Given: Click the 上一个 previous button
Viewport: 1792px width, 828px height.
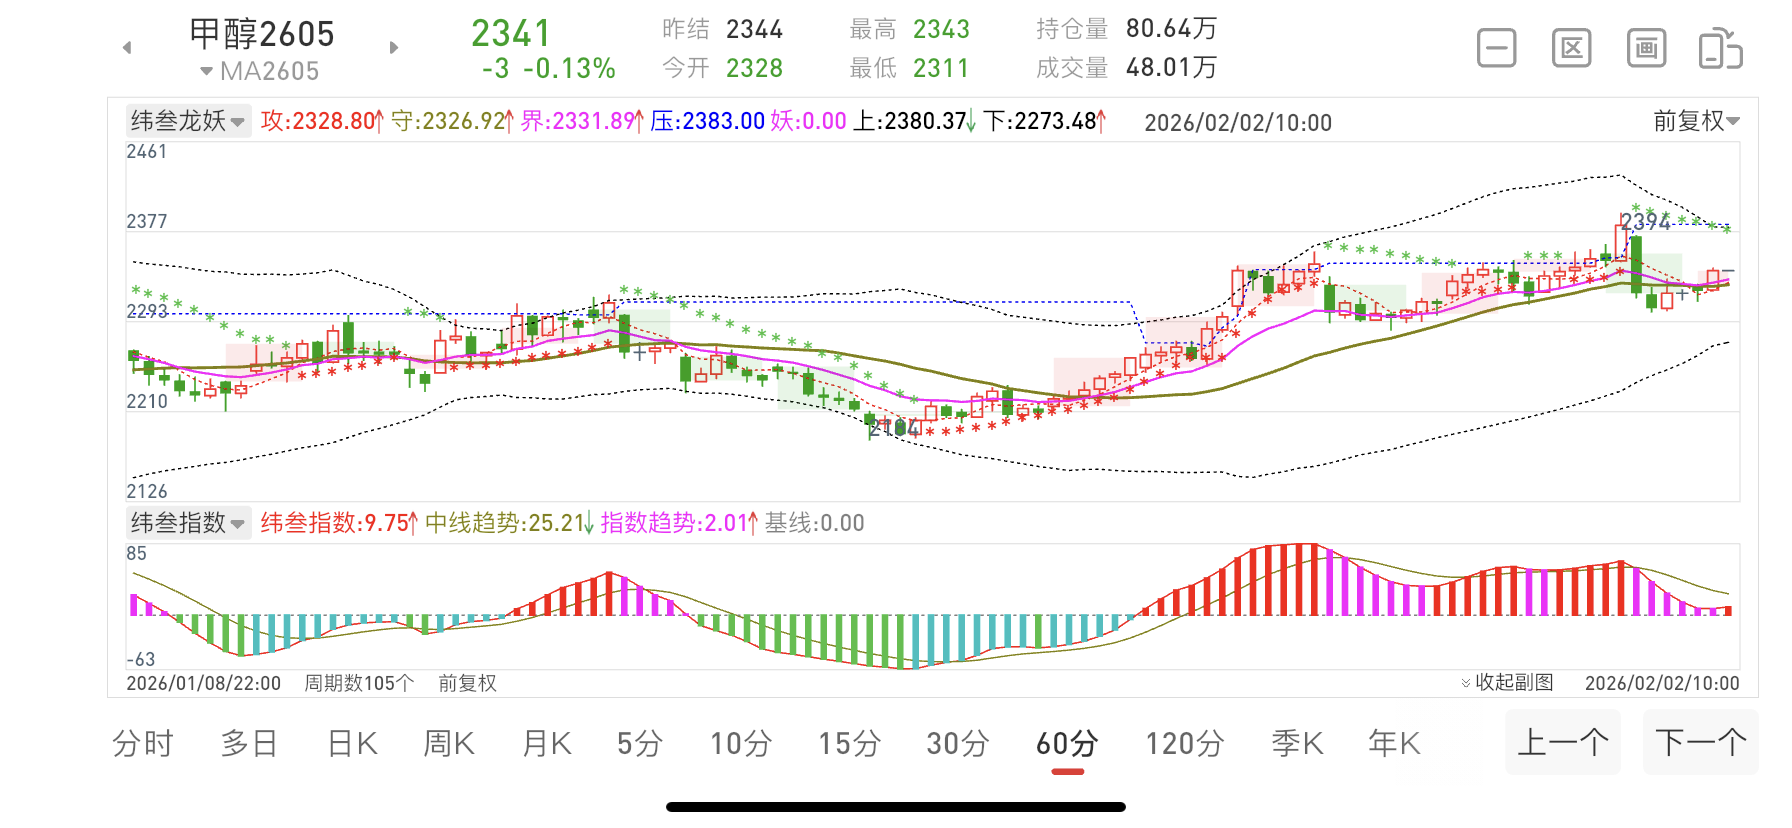Looking at the screenshot, I should [x=1562, y=742].
